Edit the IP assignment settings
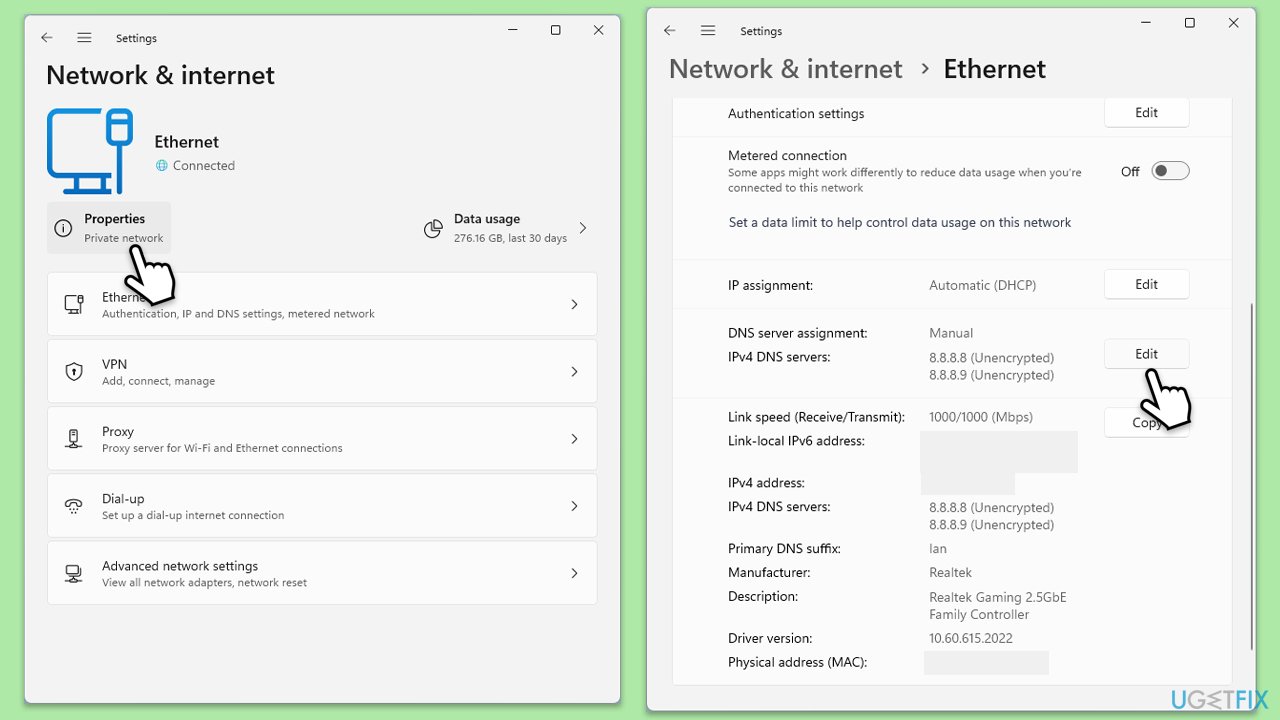Screen dimensions: 1280x720 (1146, 284)
